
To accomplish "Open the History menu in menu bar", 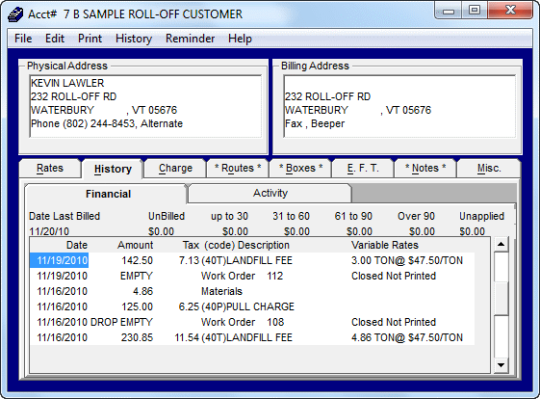I will pyautogui.click(x=134, y=38).
